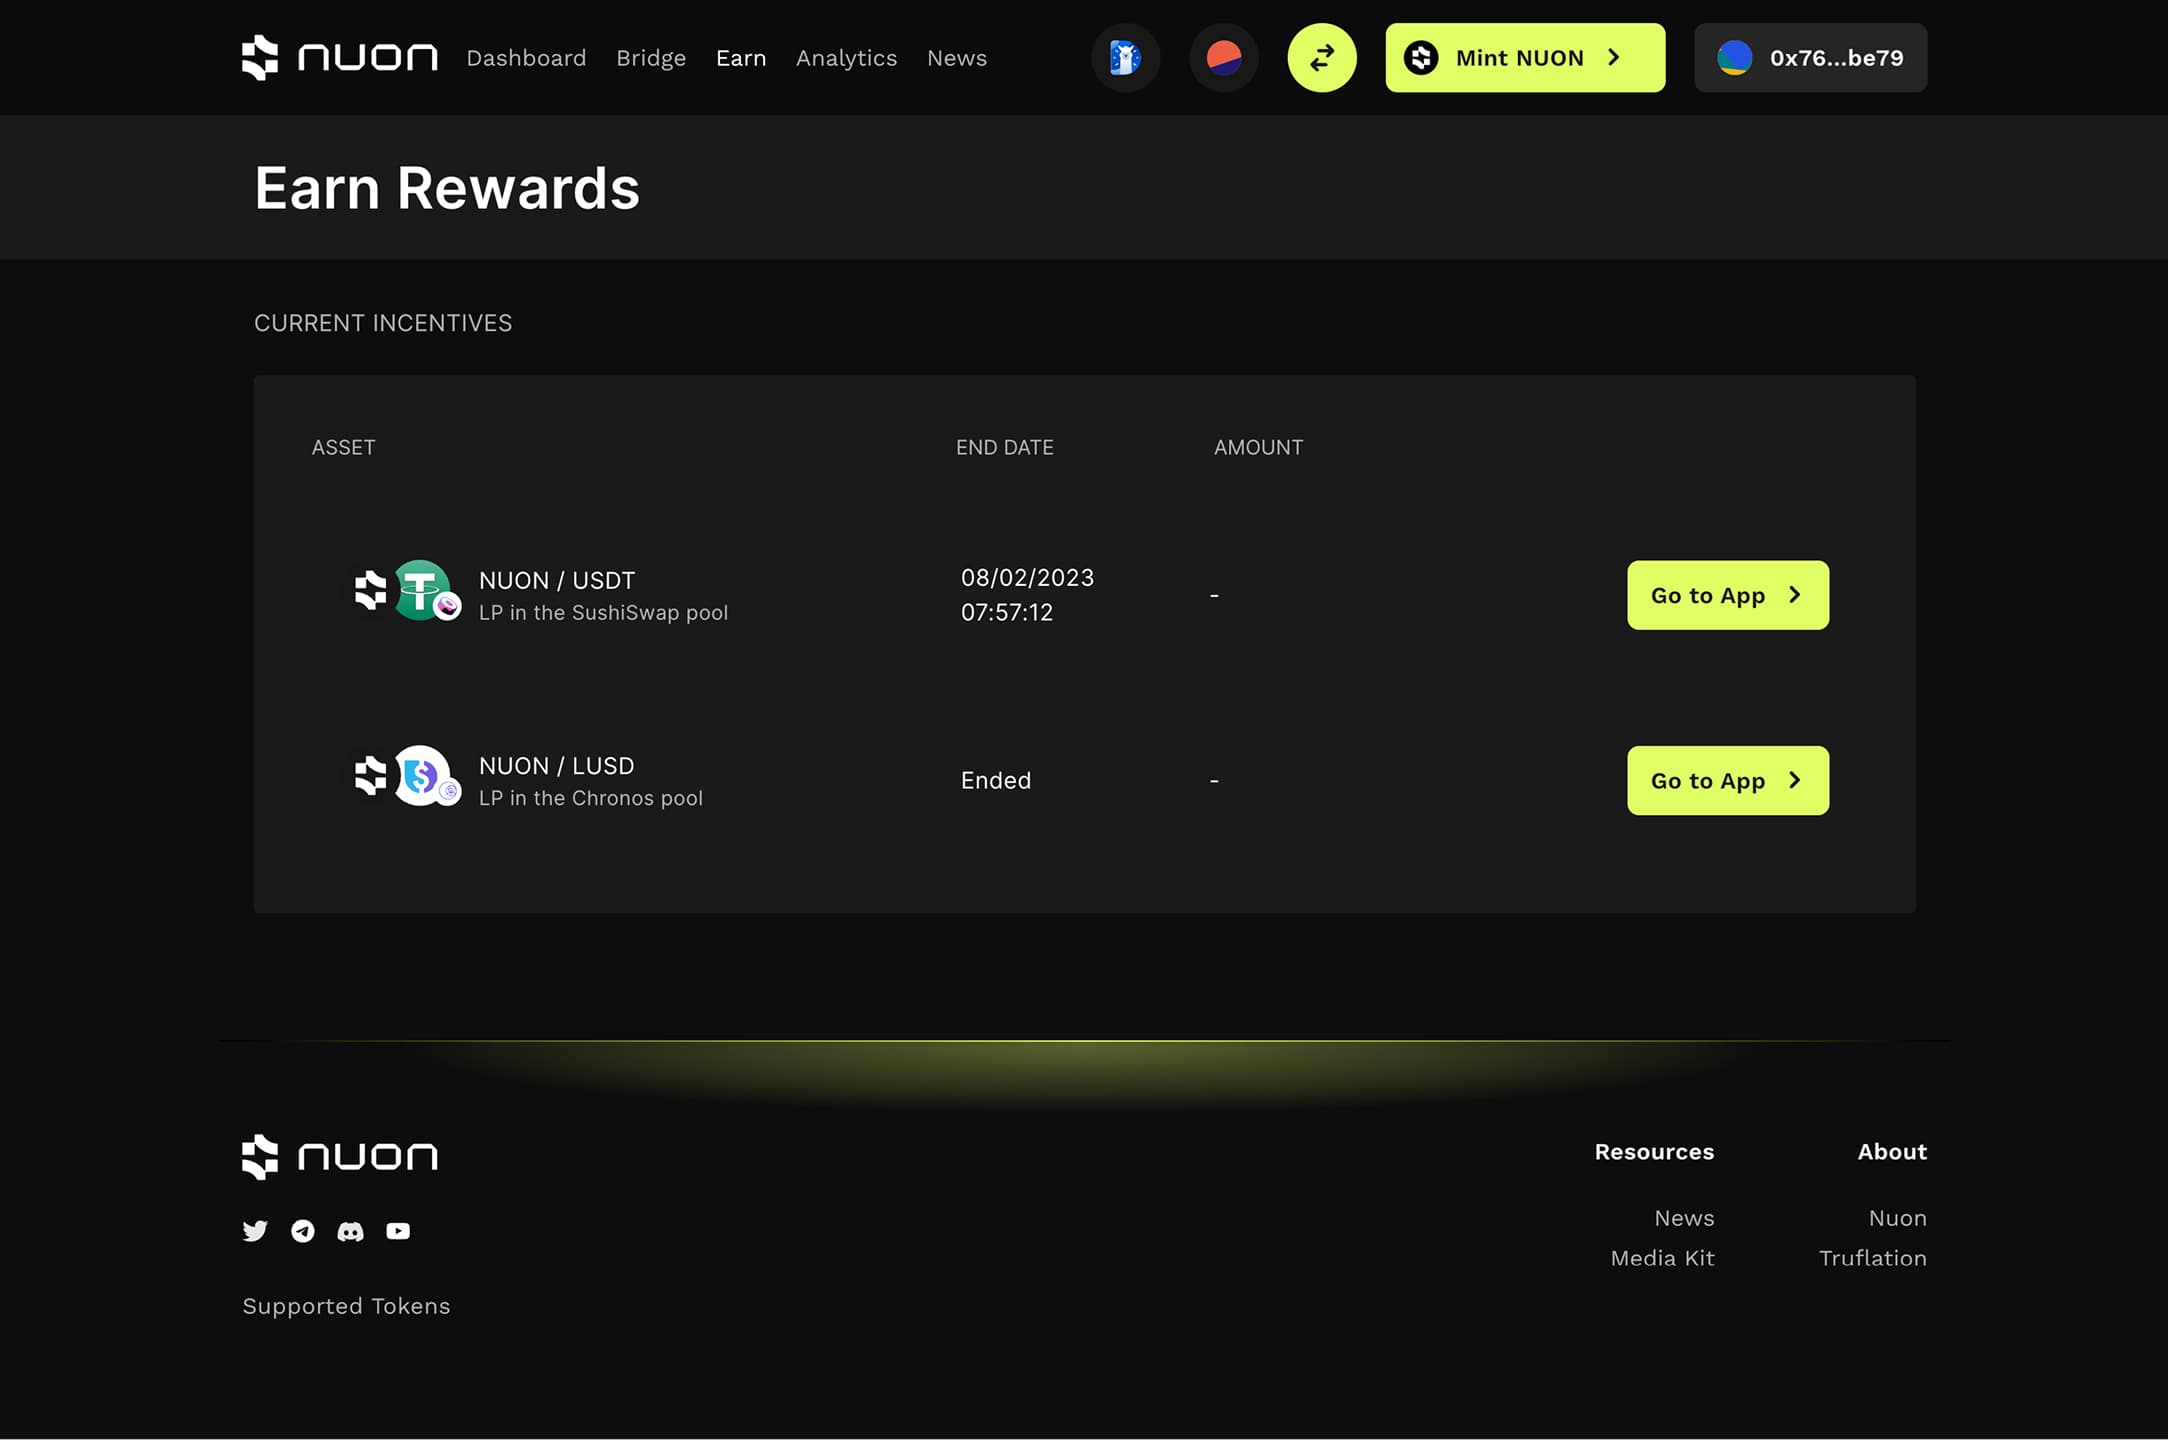Screen dimensions: 2168x1440
Task: Click the Nuon logo in the footer
Action: [x=339, y=1157]
